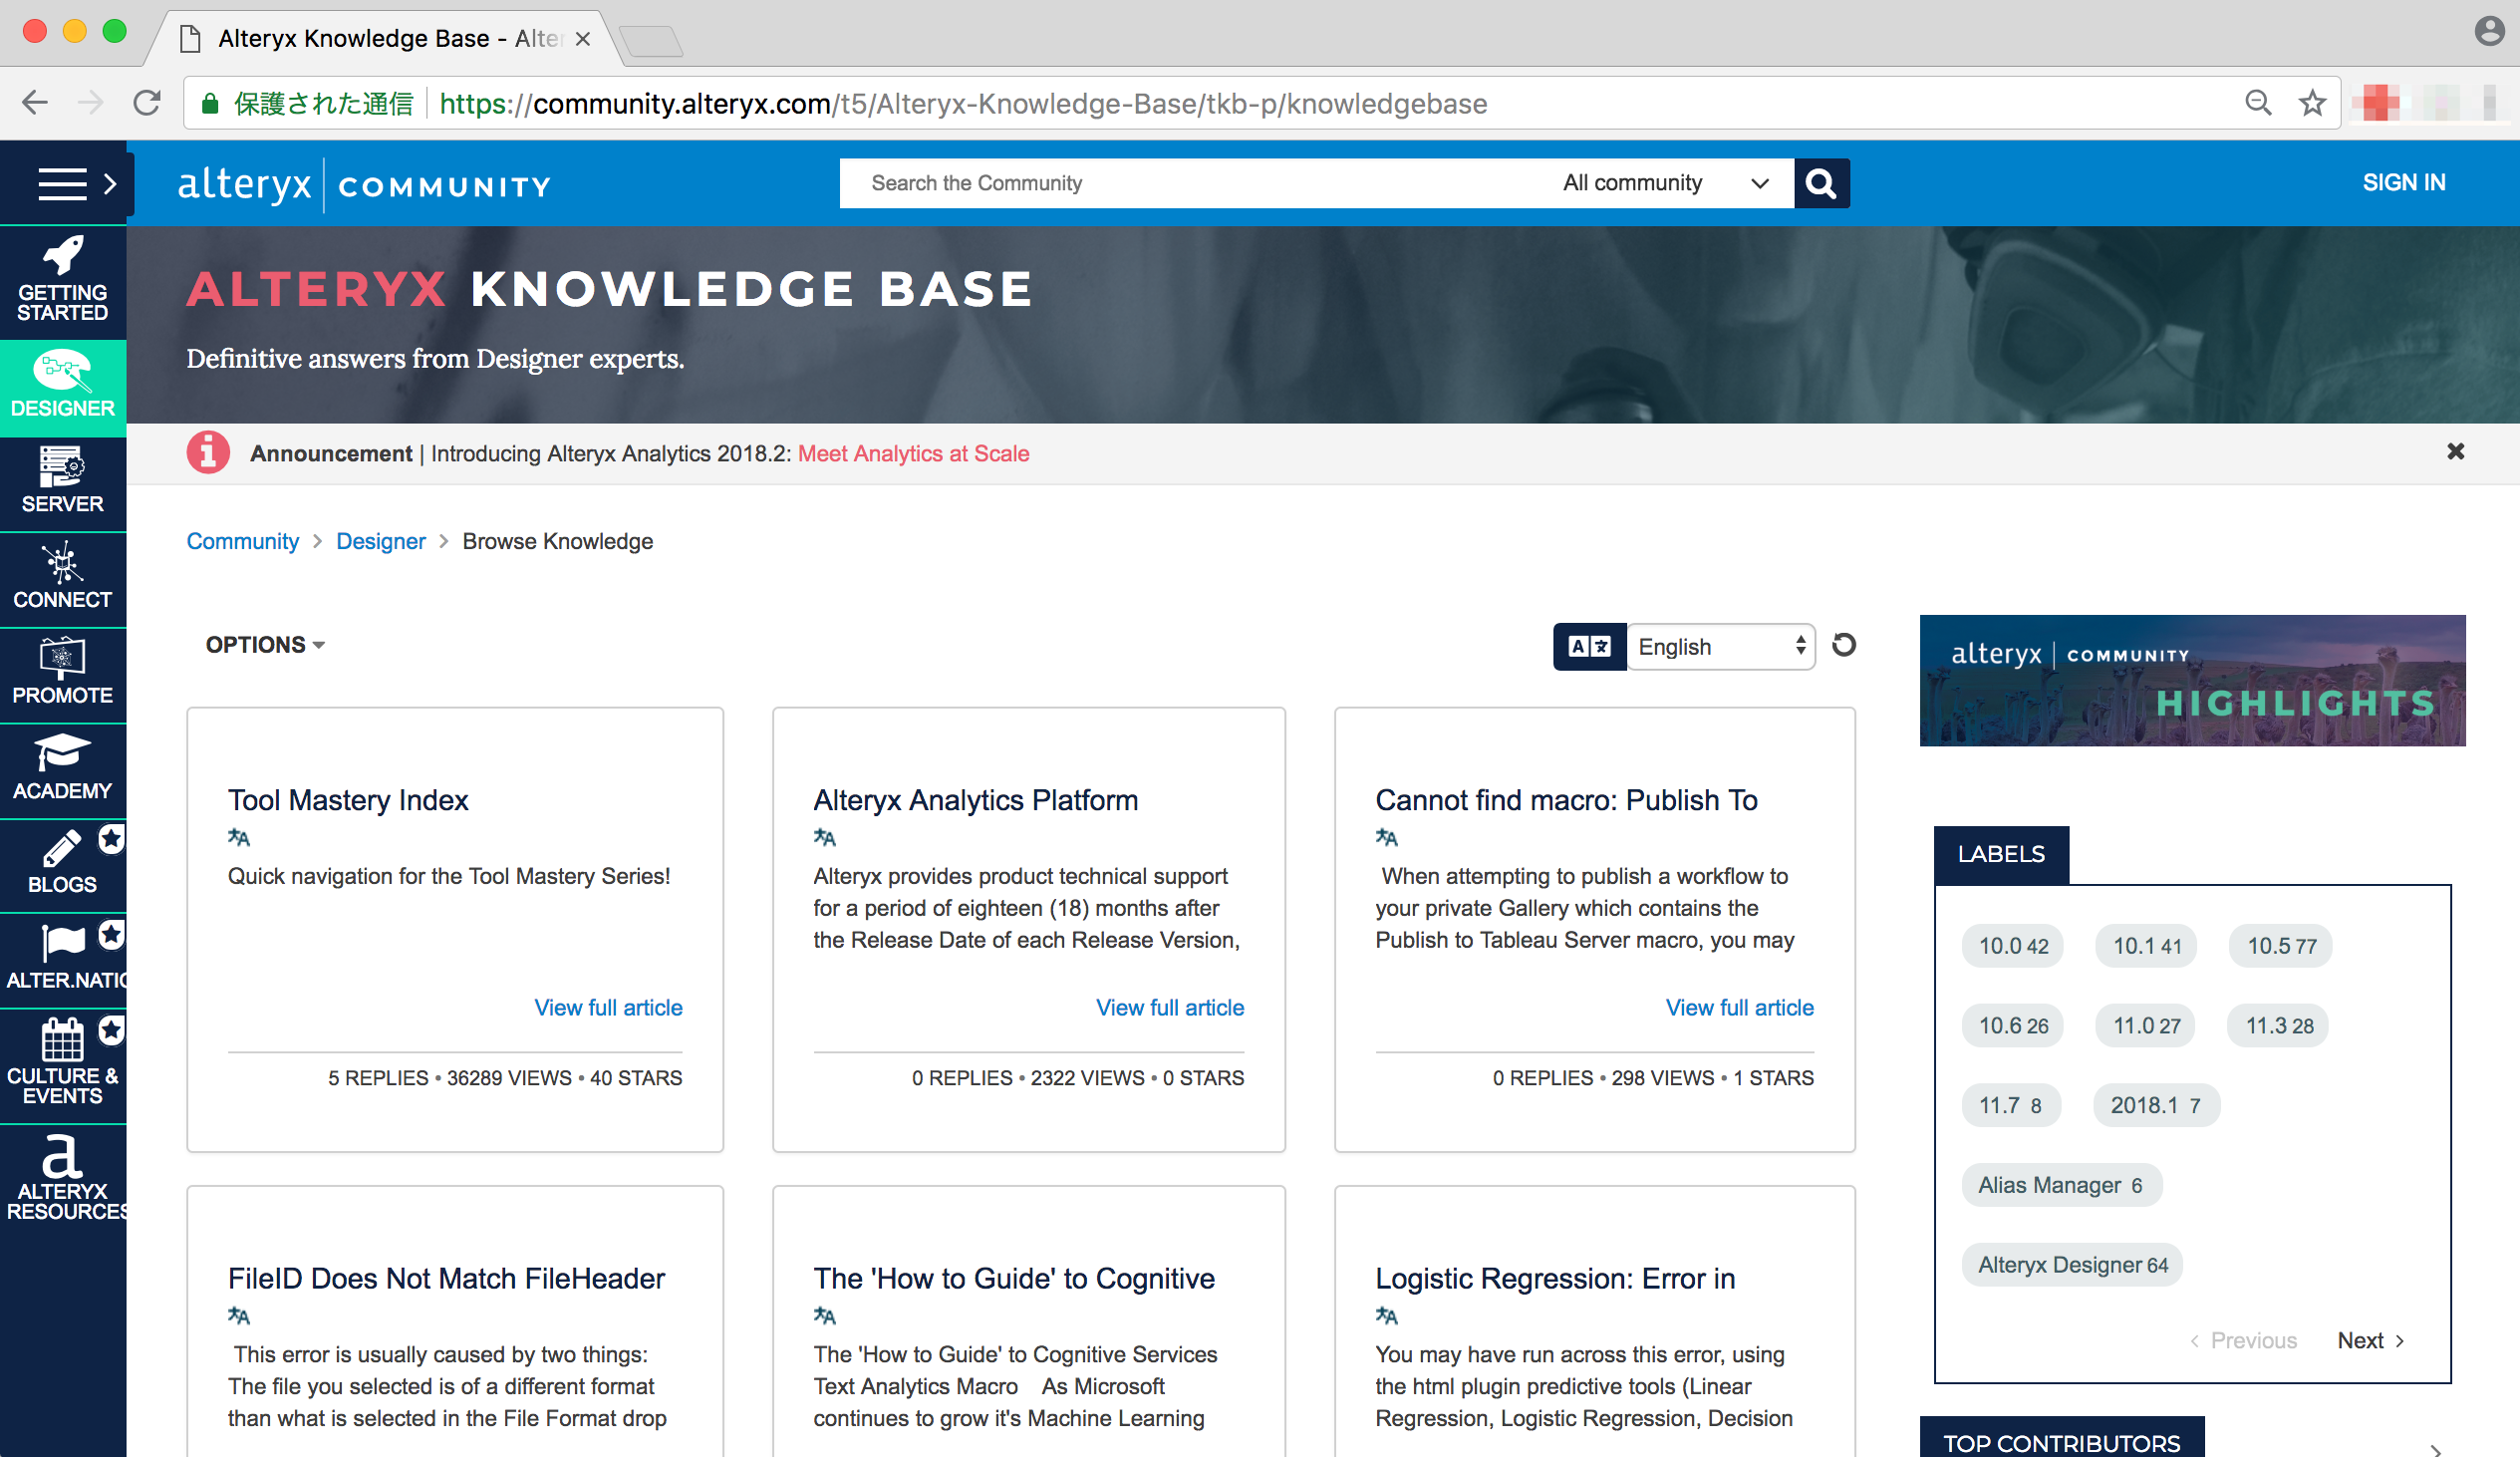This screenshot has height=1457, width=2520.
Task: Open a new browser tab
Action: pos(651,41)
